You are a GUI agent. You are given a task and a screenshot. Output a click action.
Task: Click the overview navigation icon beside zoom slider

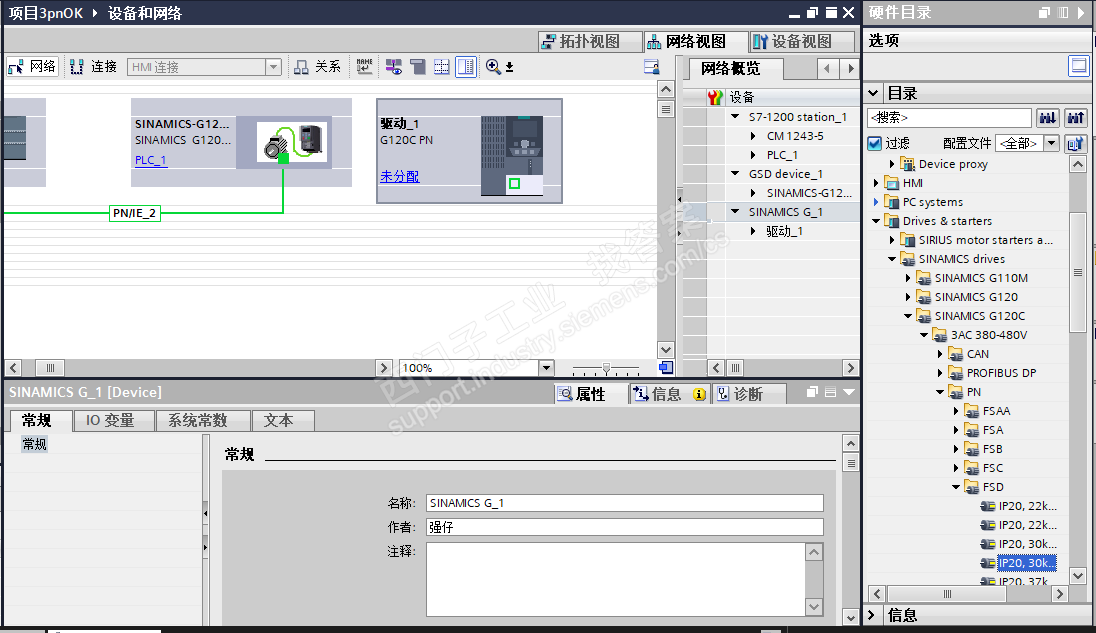point(666,368)
